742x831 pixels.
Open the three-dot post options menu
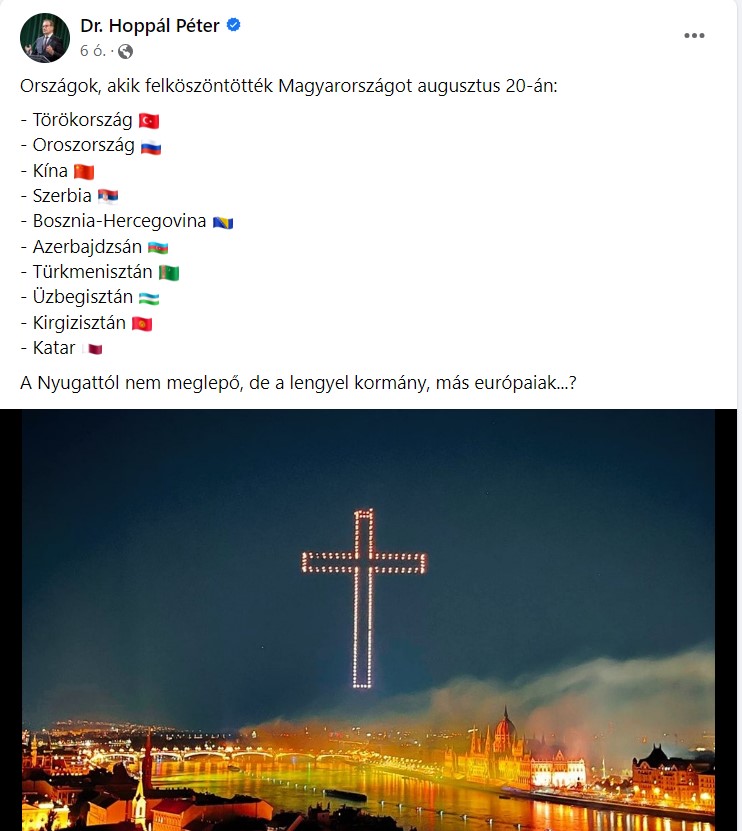pos(694,36)
